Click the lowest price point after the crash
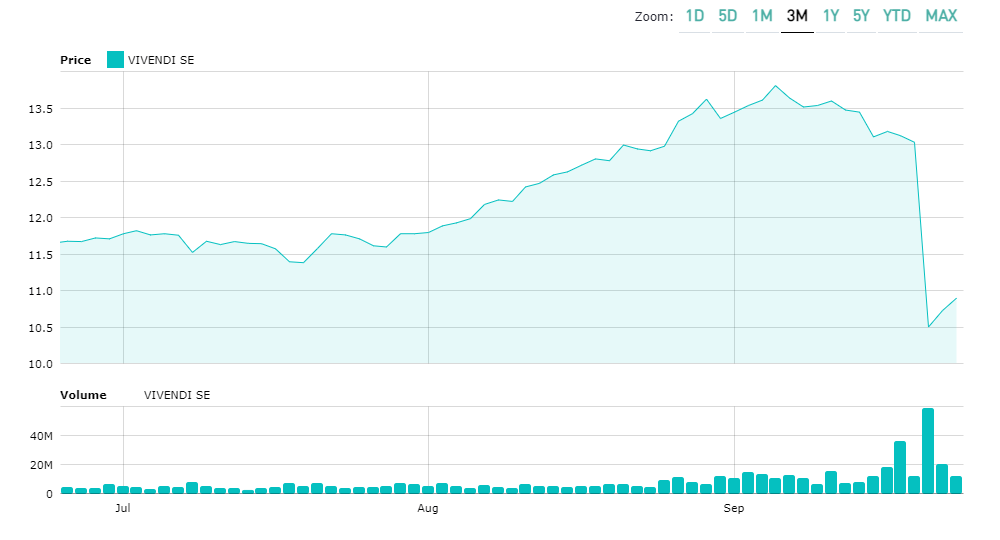This screenshot has width=1000, height=540. 929,327
